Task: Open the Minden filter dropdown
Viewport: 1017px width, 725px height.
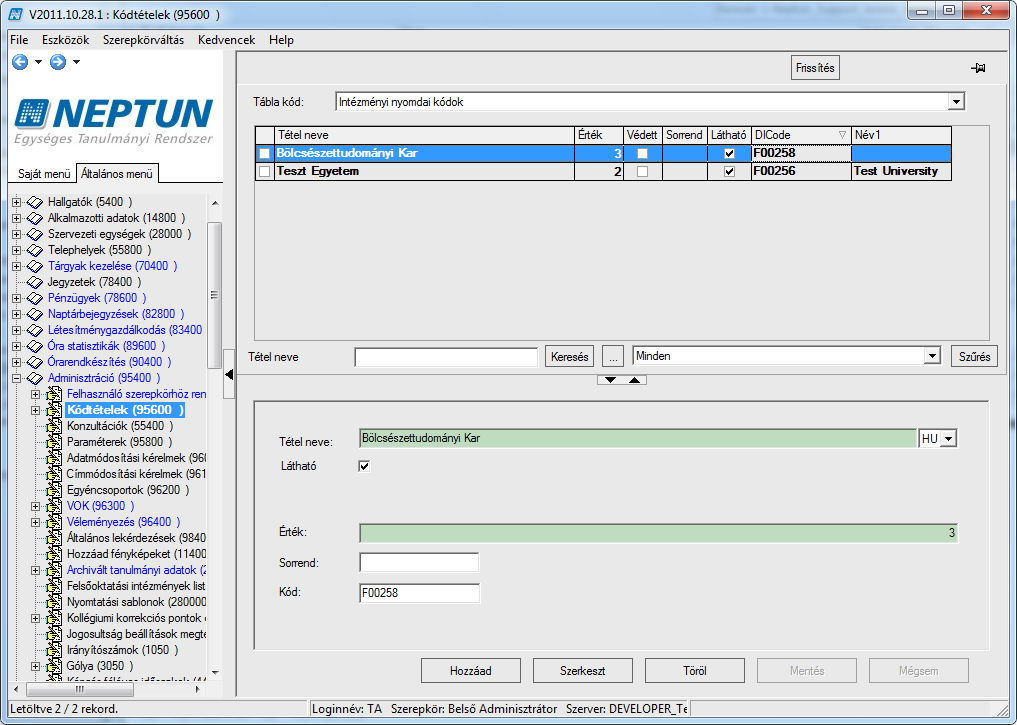Action: (x=932, y=356)
